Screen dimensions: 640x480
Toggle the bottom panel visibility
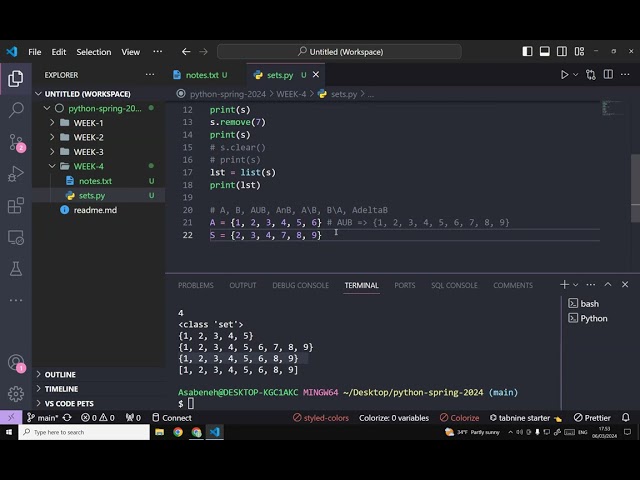pos(544,51)
